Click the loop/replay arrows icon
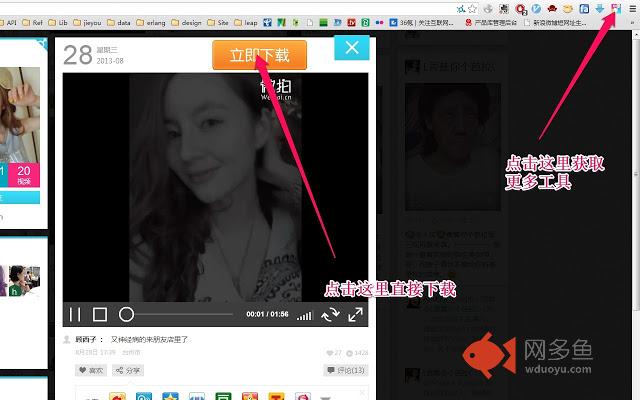 pos(330,315)
